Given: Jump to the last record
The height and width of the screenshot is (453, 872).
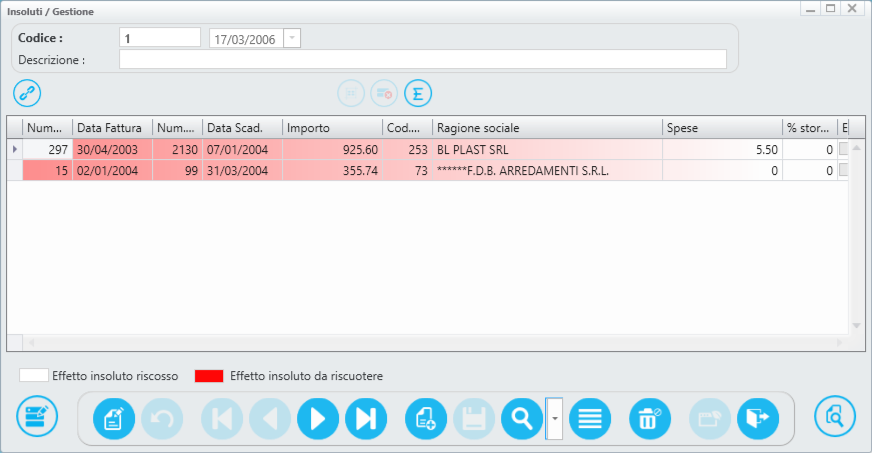Looking at the screenshot, I should click(x=365, y=419).
